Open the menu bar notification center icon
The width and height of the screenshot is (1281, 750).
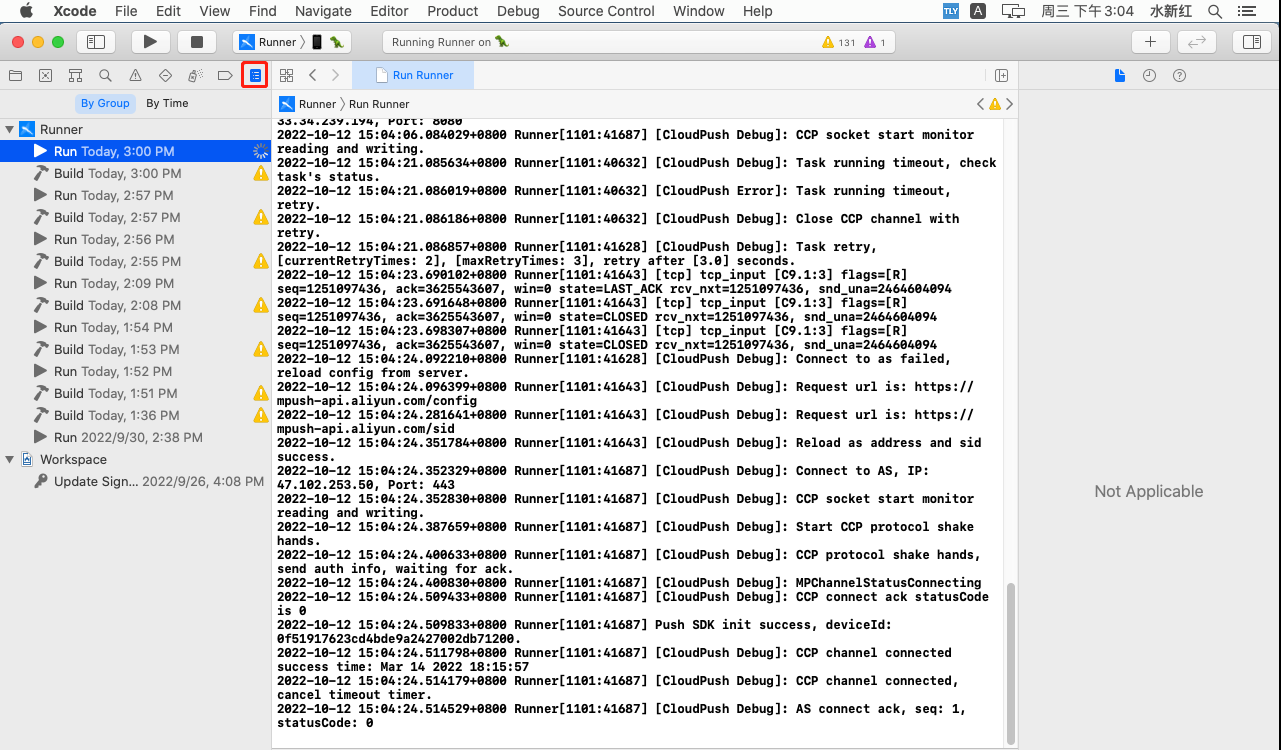[x=1246, y=11]
